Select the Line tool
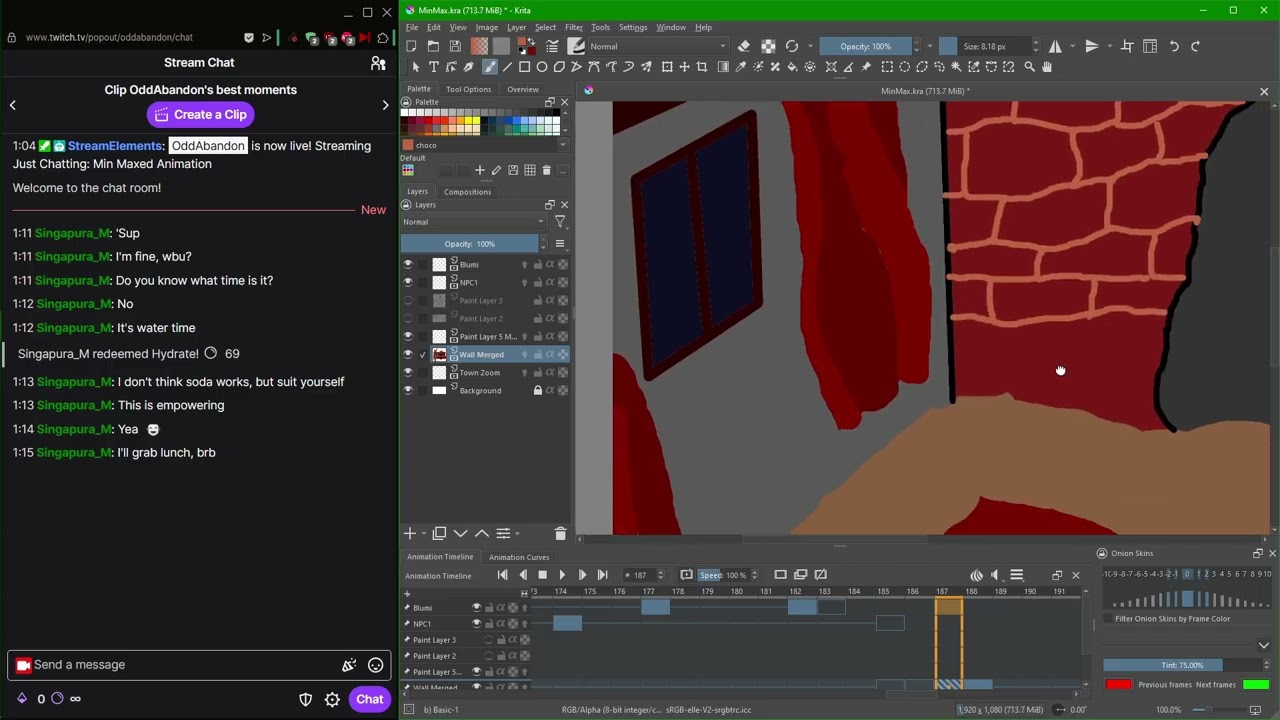 [x=507, y=67]
